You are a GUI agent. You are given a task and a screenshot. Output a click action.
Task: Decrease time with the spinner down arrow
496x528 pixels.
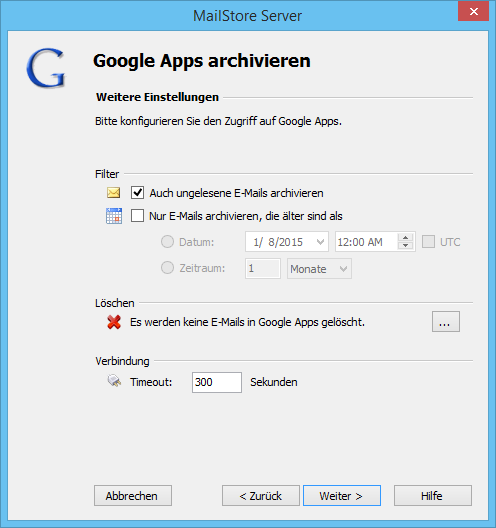click(x=405, y=246)
